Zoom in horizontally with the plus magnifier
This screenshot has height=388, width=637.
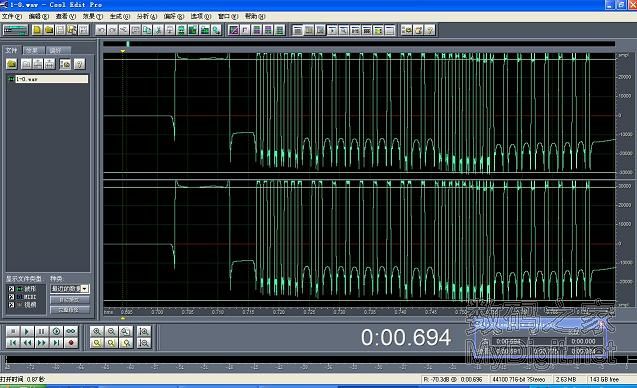[x=97, y=332]
